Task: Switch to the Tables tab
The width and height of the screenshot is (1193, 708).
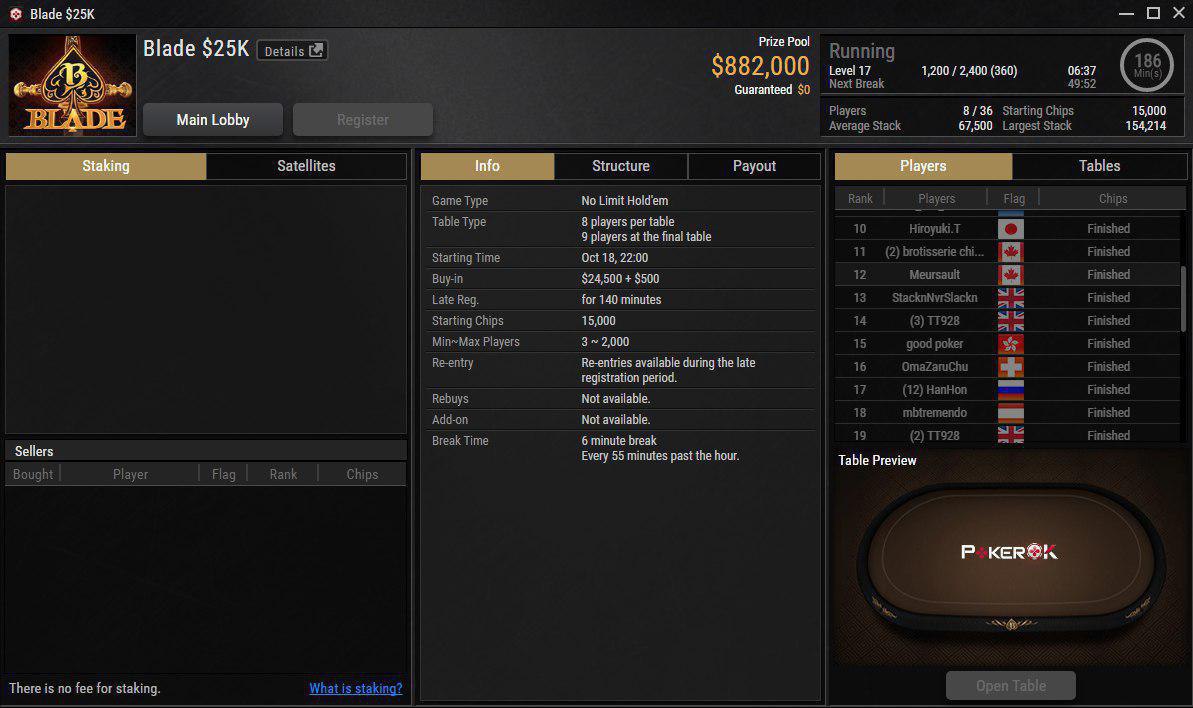Action: [x=1099, y=166]
